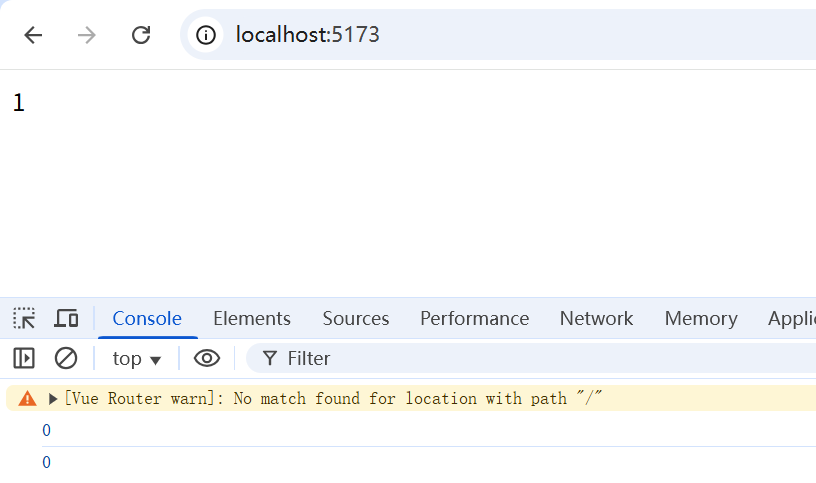Show the console sidebar

tap(24, 358)
